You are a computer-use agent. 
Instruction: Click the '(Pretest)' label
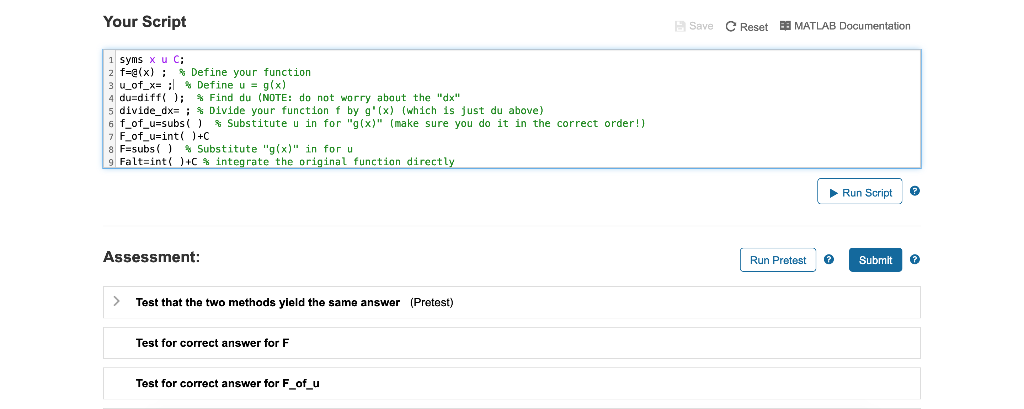point(432,302)
